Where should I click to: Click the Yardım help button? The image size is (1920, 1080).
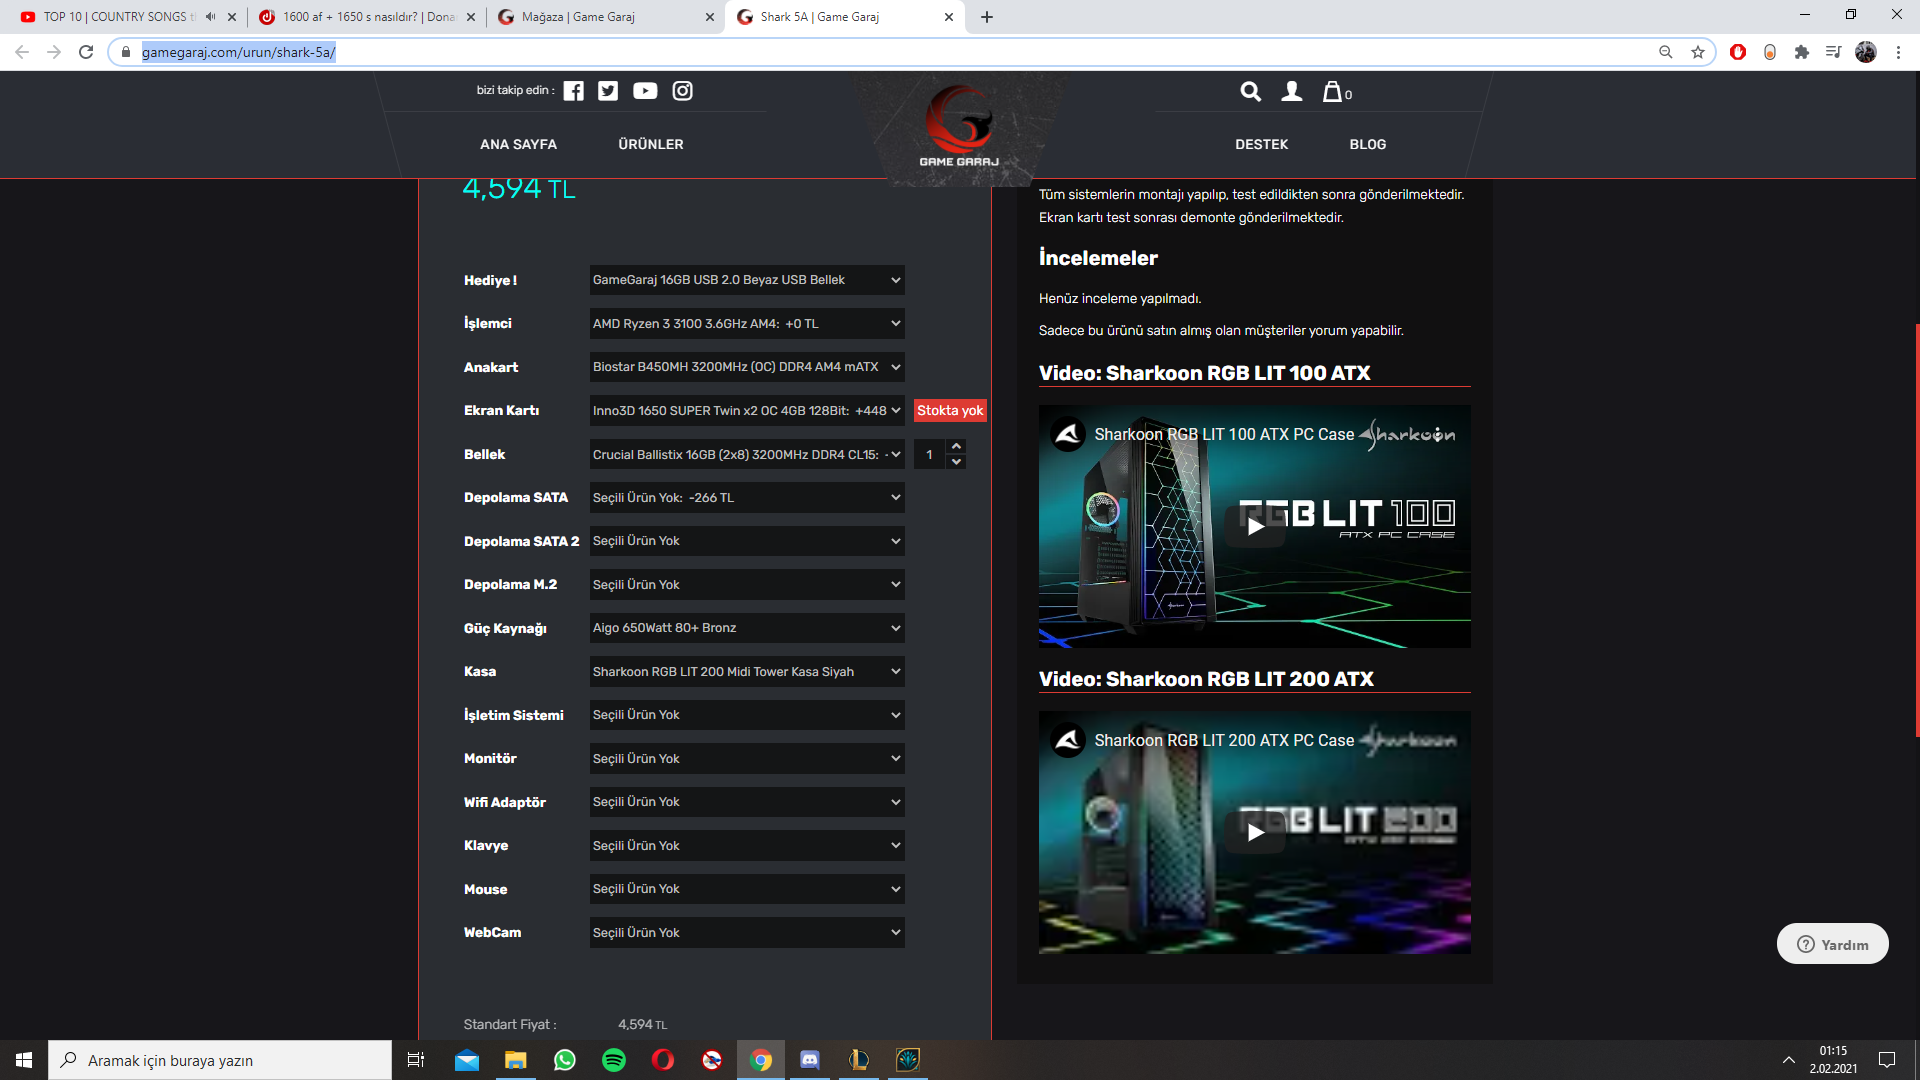click(1832, 944)
